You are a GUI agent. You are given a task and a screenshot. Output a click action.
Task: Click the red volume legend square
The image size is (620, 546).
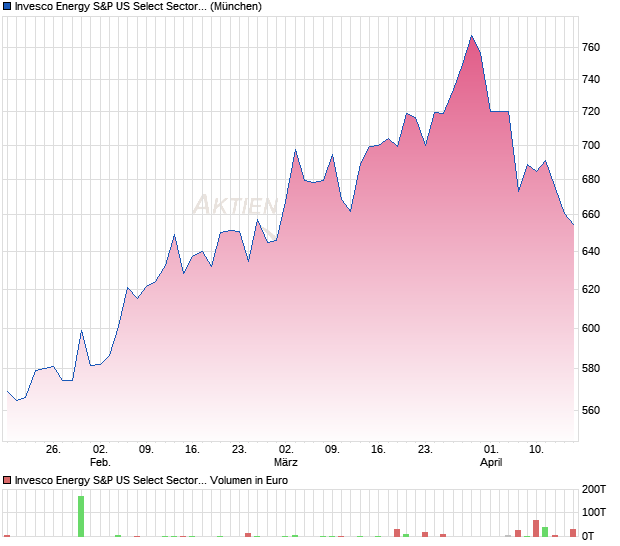(7, 480)
